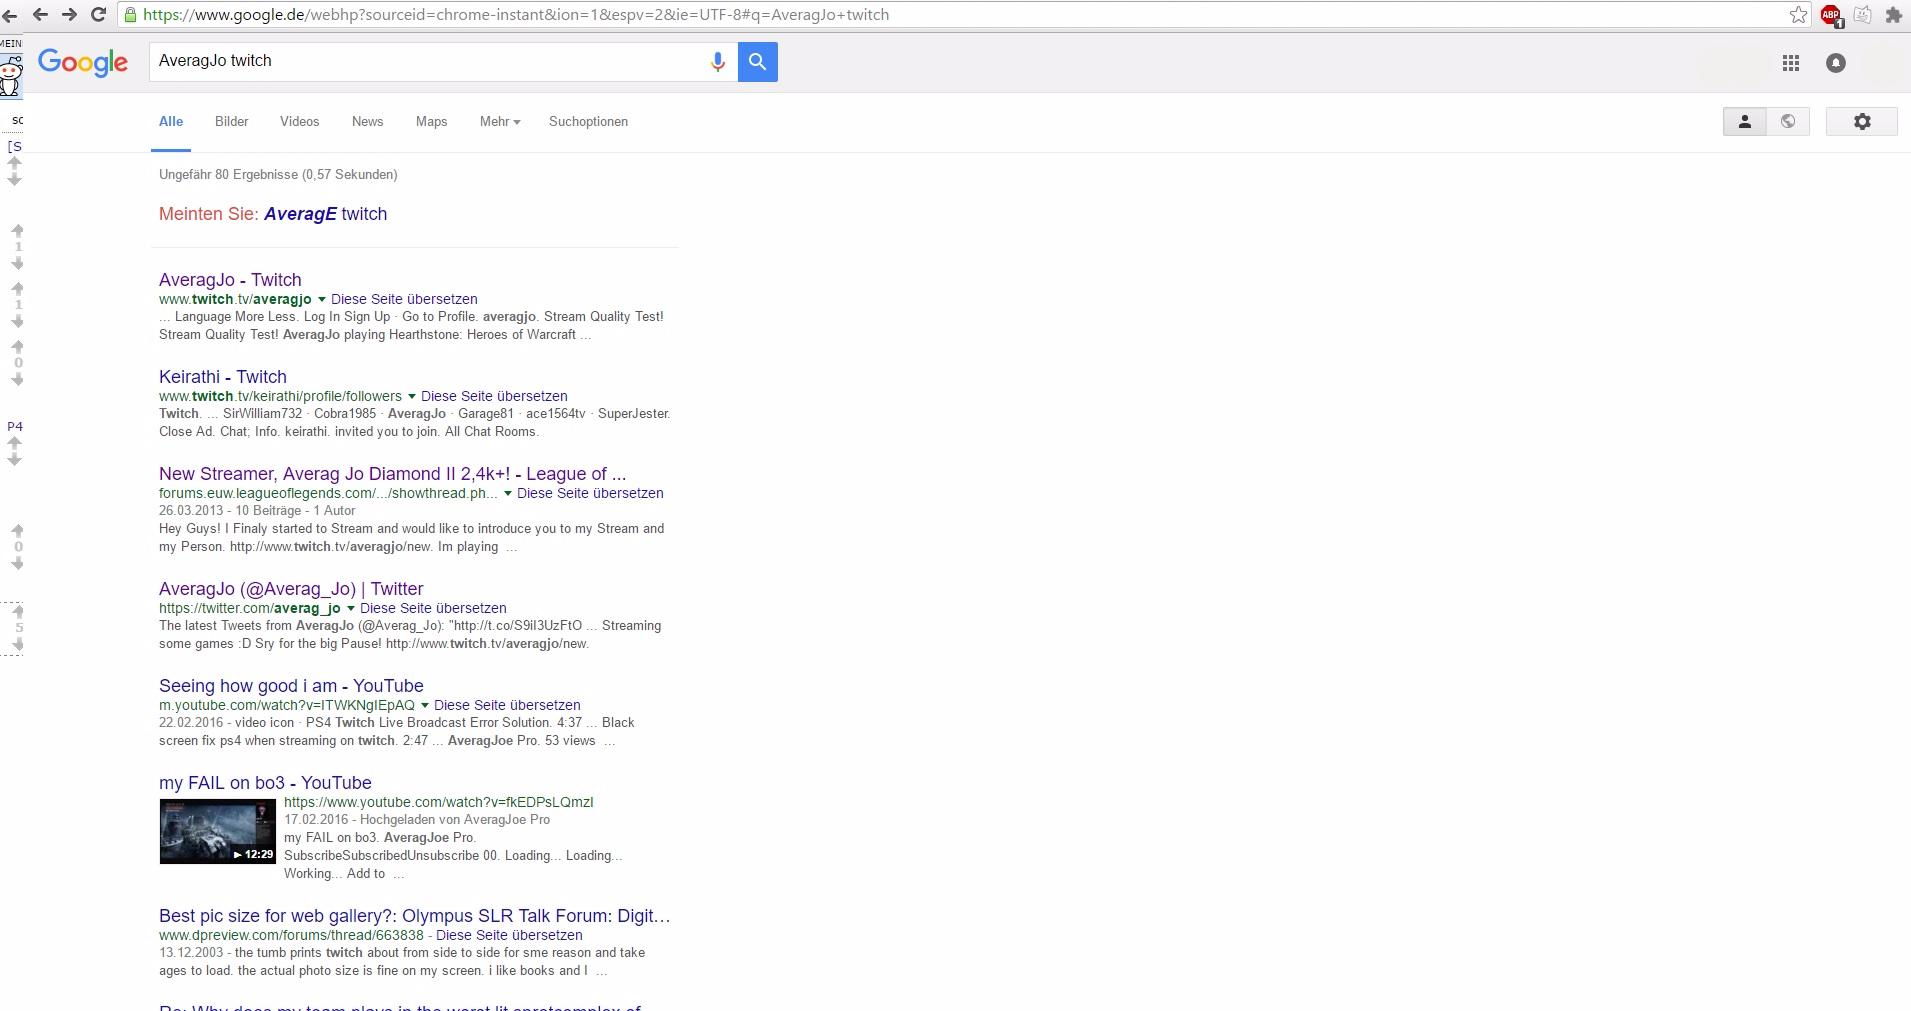Open AveragJo - Twitch result
Viewport: 1911px width, 1011px height.
(230, 280)
